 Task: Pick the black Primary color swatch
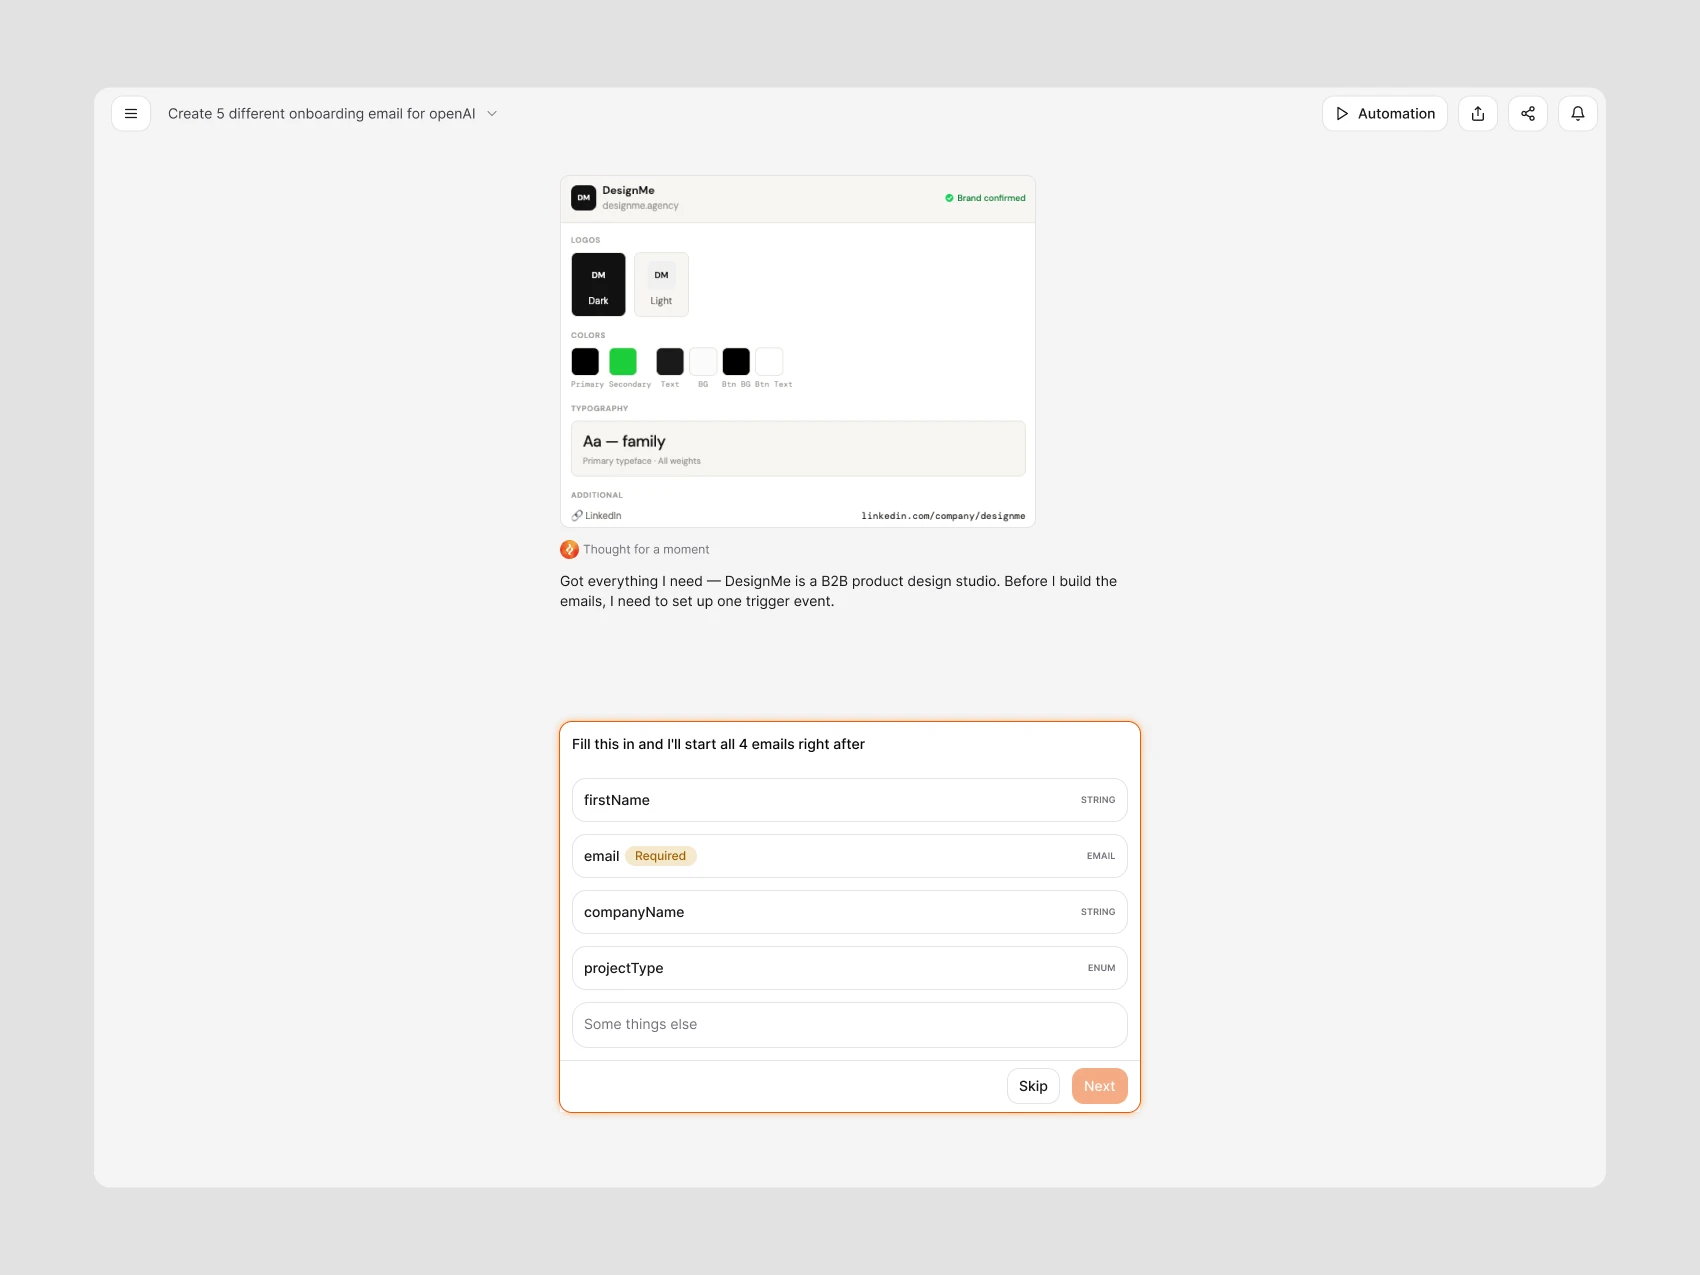click(x=585, y=362)
